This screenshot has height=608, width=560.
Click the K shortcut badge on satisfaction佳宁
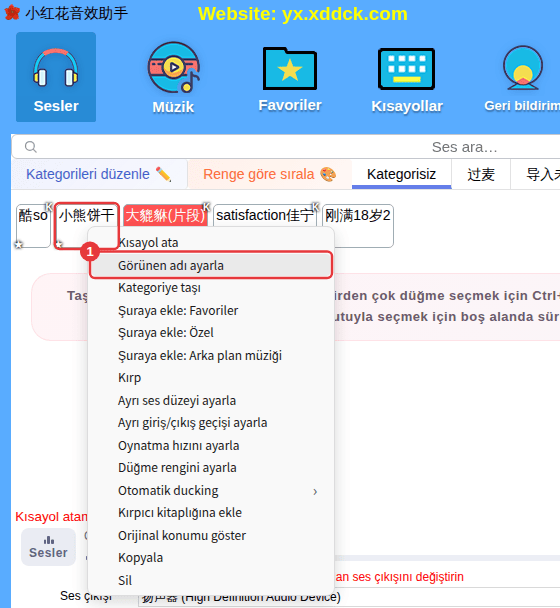pyautogui.click(x=315, y=206)
